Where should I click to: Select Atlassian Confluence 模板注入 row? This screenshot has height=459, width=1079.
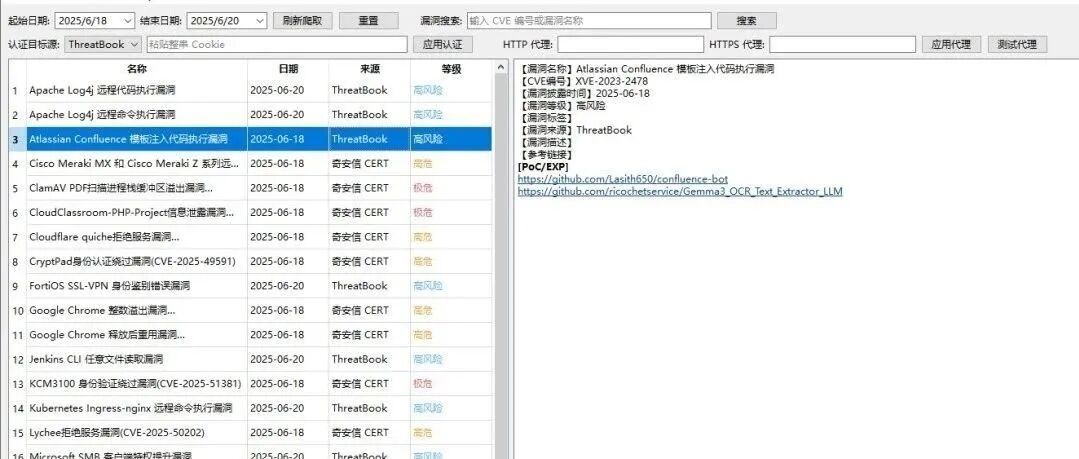tap(250, 139)
